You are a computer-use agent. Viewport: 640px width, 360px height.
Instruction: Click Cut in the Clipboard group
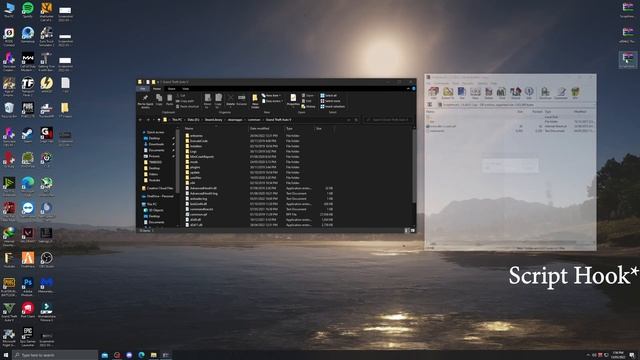coord(182,96)
